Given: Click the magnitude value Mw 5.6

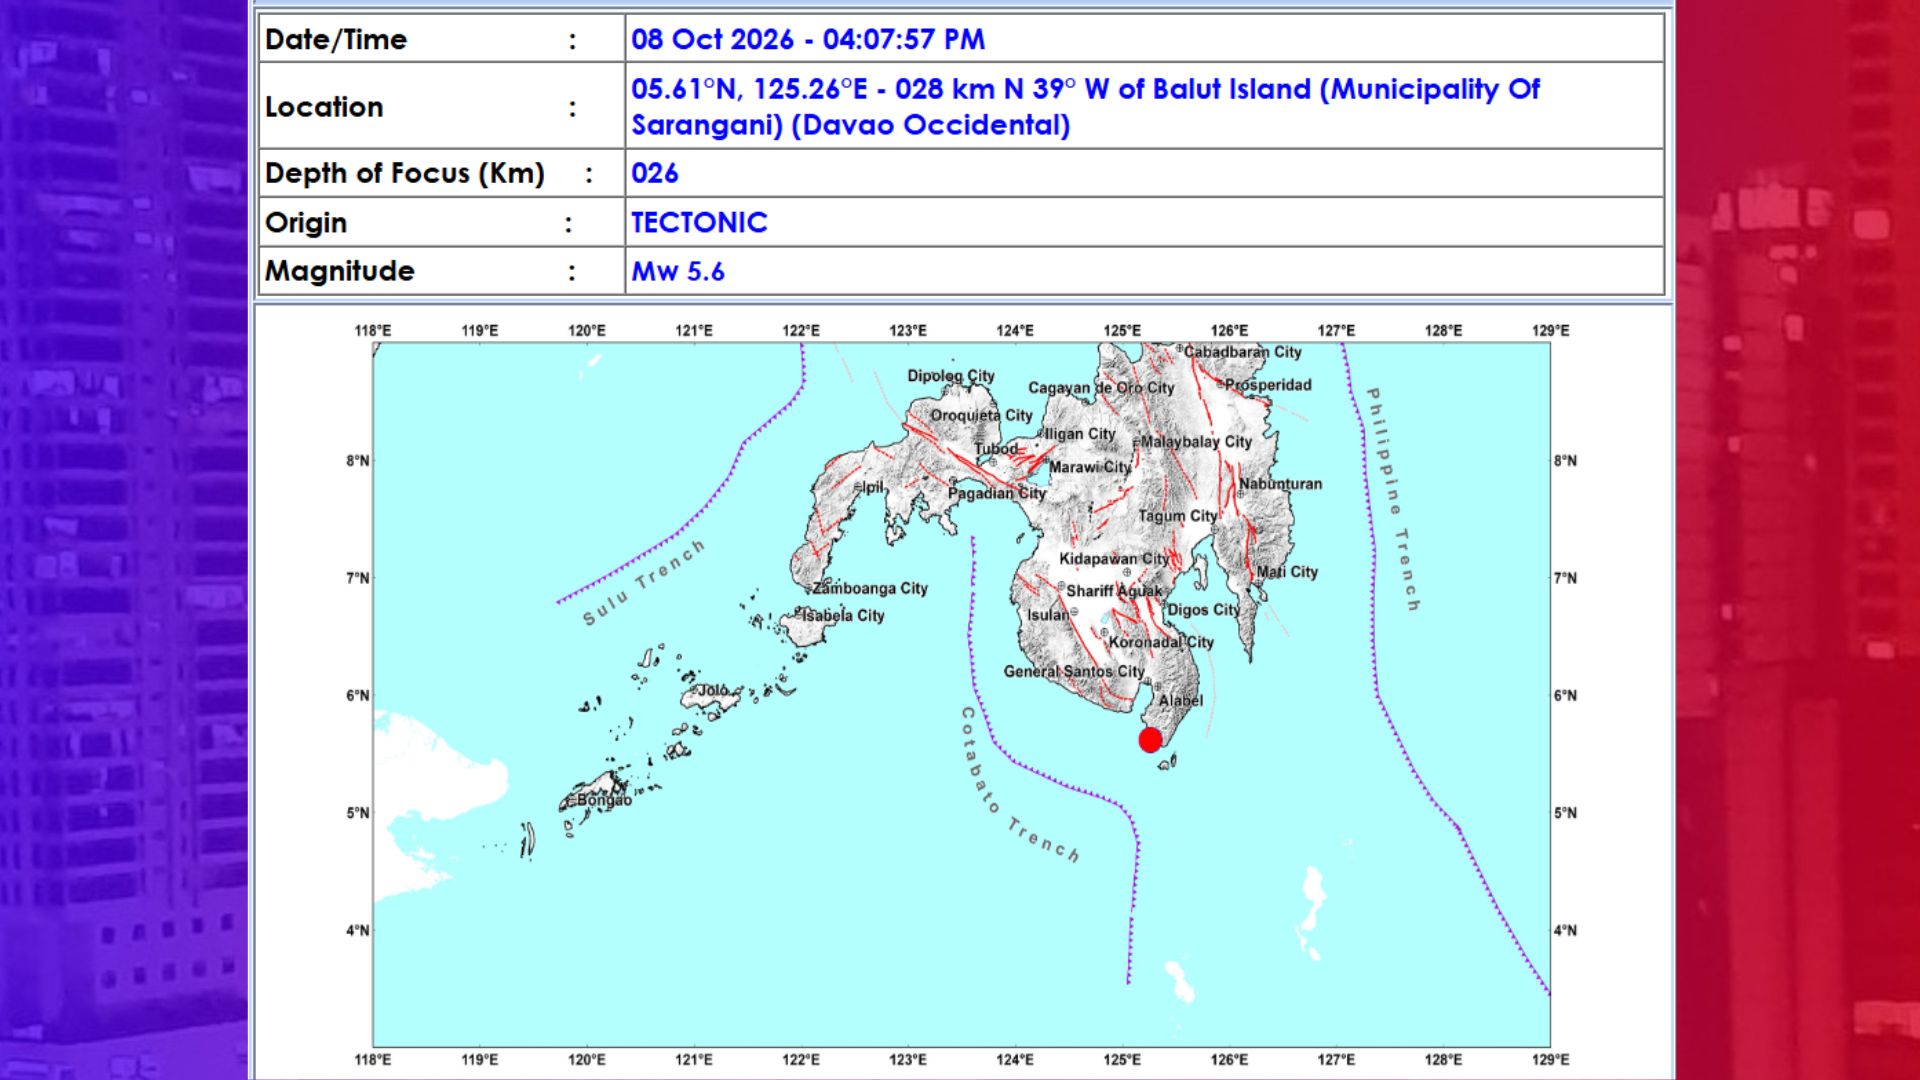Looking at the screenshot, I should point(678,271).
